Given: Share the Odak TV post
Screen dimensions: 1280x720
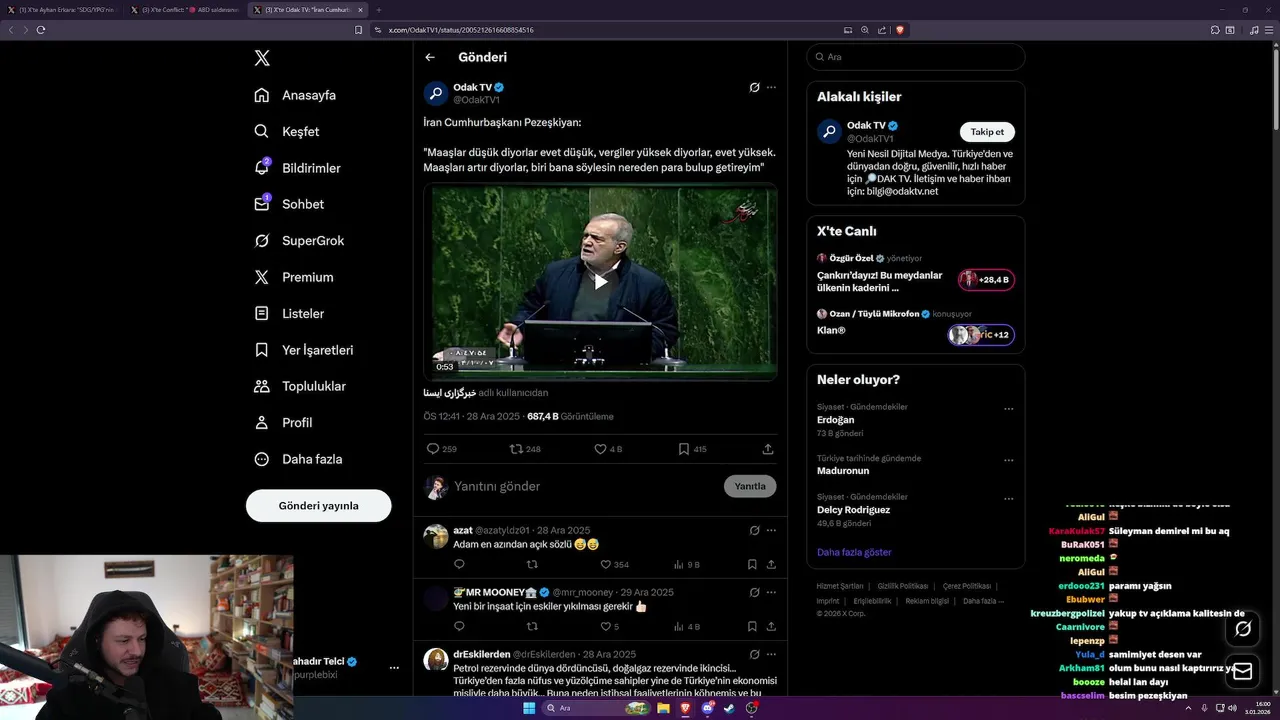Looking at the screenshot, I should click(768, 449).
